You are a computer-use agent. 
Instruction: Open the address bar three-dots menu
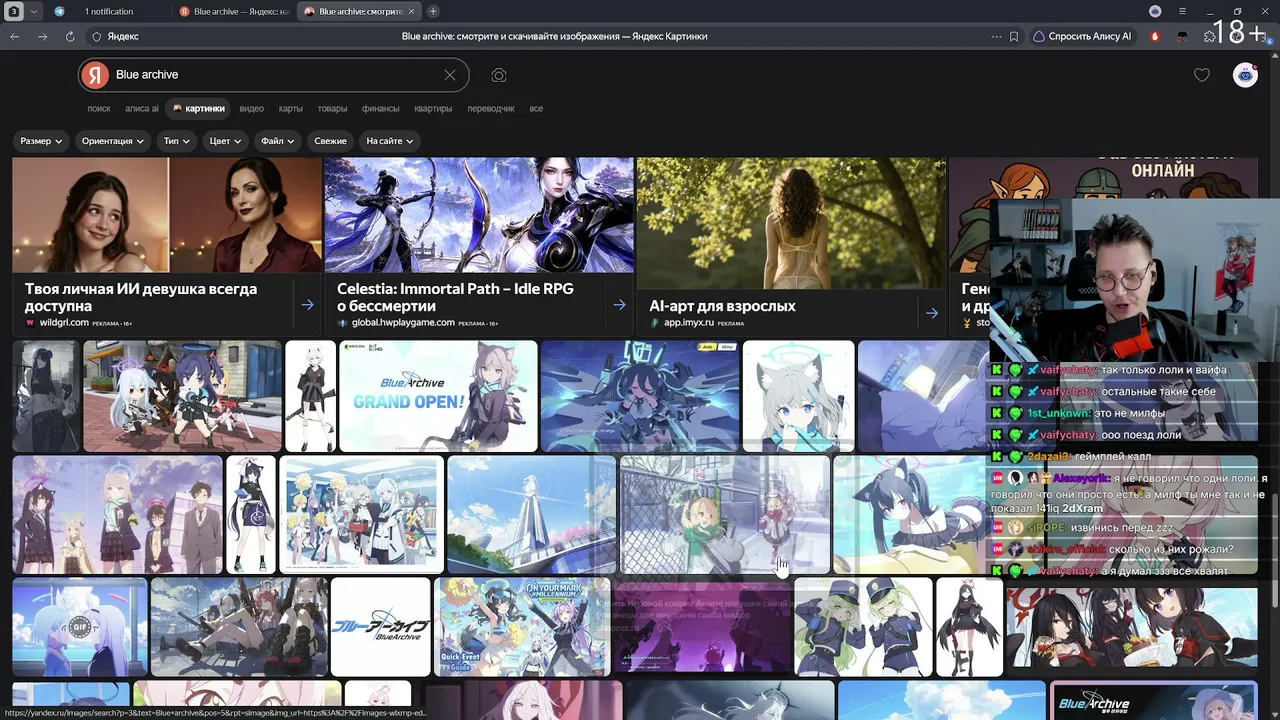coord(996,36)
